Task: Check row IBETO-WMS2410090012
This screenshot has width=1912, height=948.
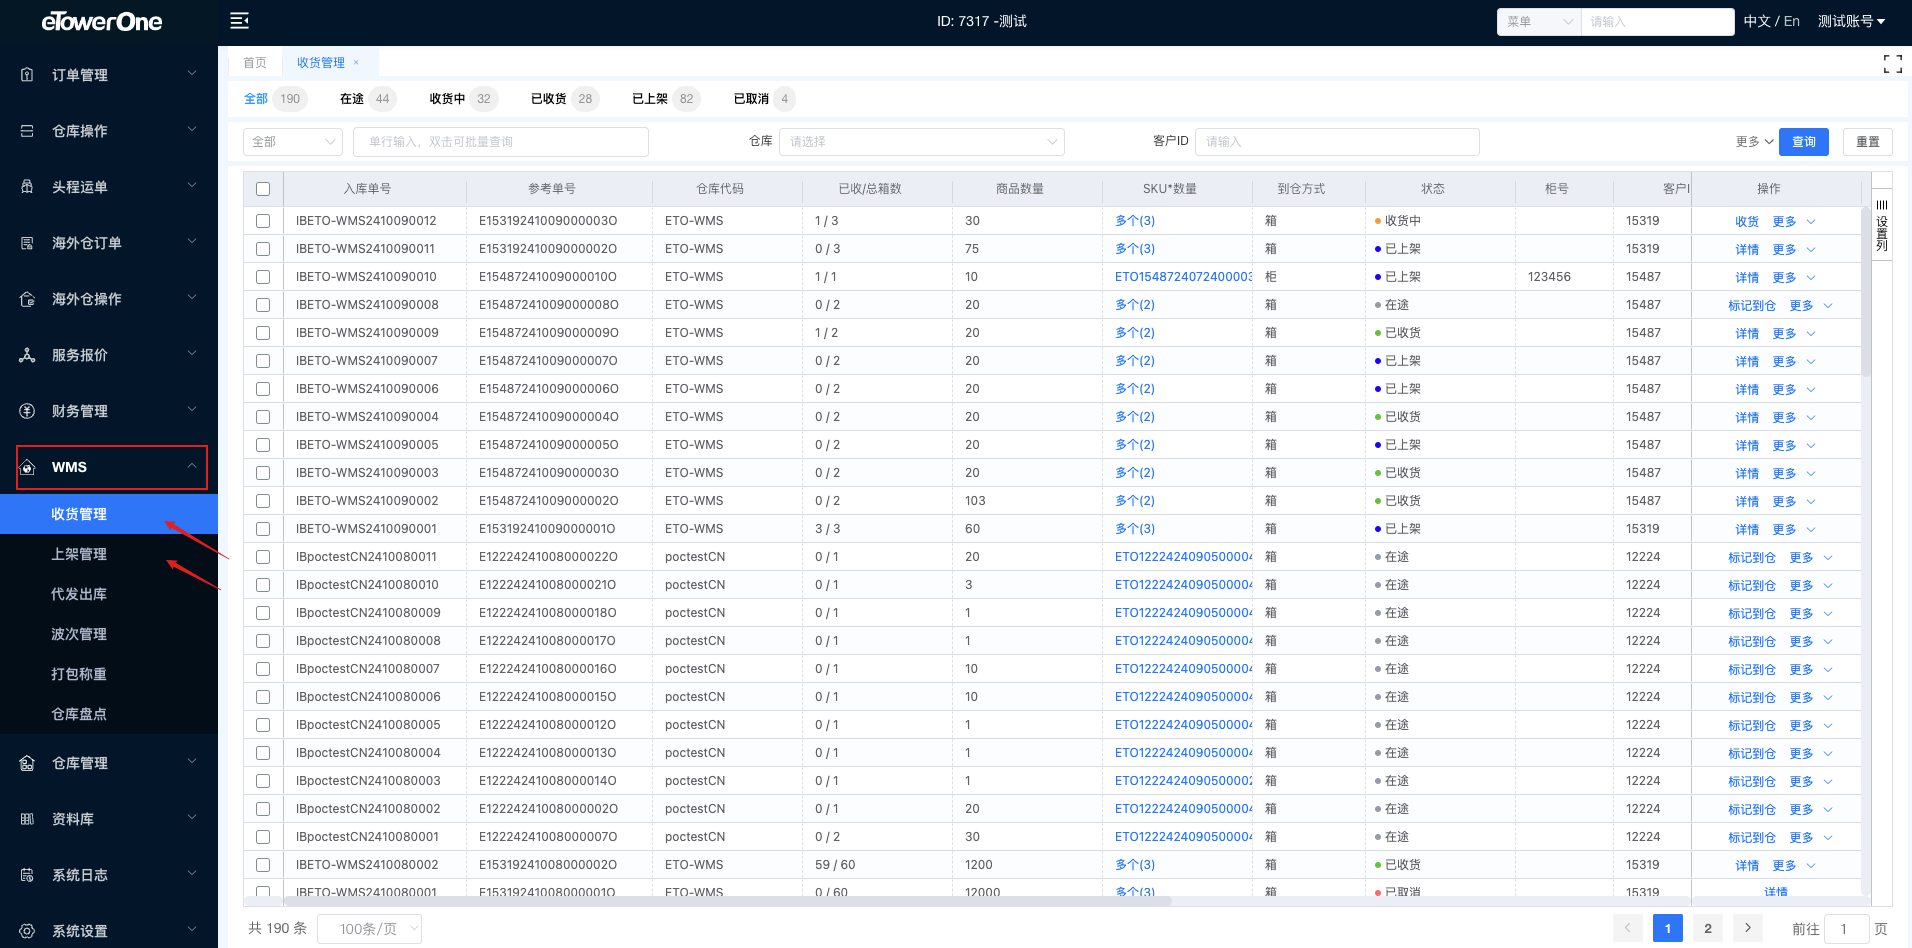Action: click(263, 221)
